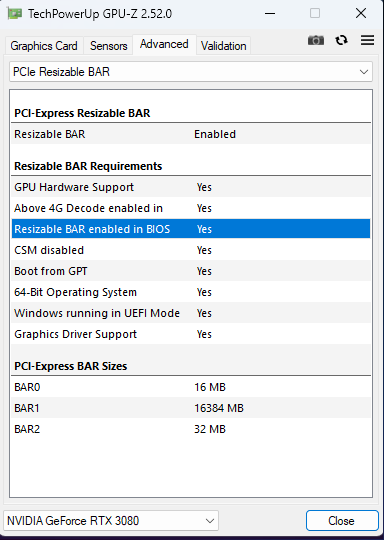Switch to the Sensors tab
The height and width of the screenshot is (540, 384).
(x=108, y=46)
